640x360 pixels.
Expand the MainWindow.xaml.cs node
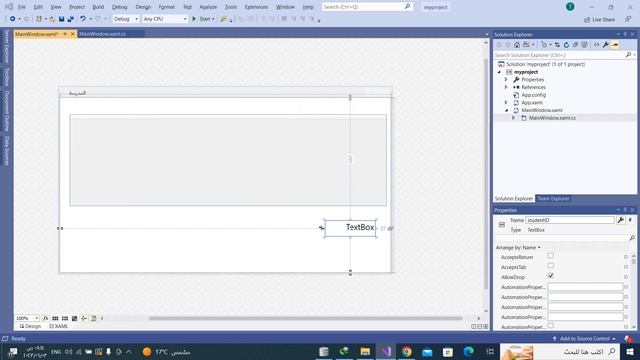[x=513, y=118]
